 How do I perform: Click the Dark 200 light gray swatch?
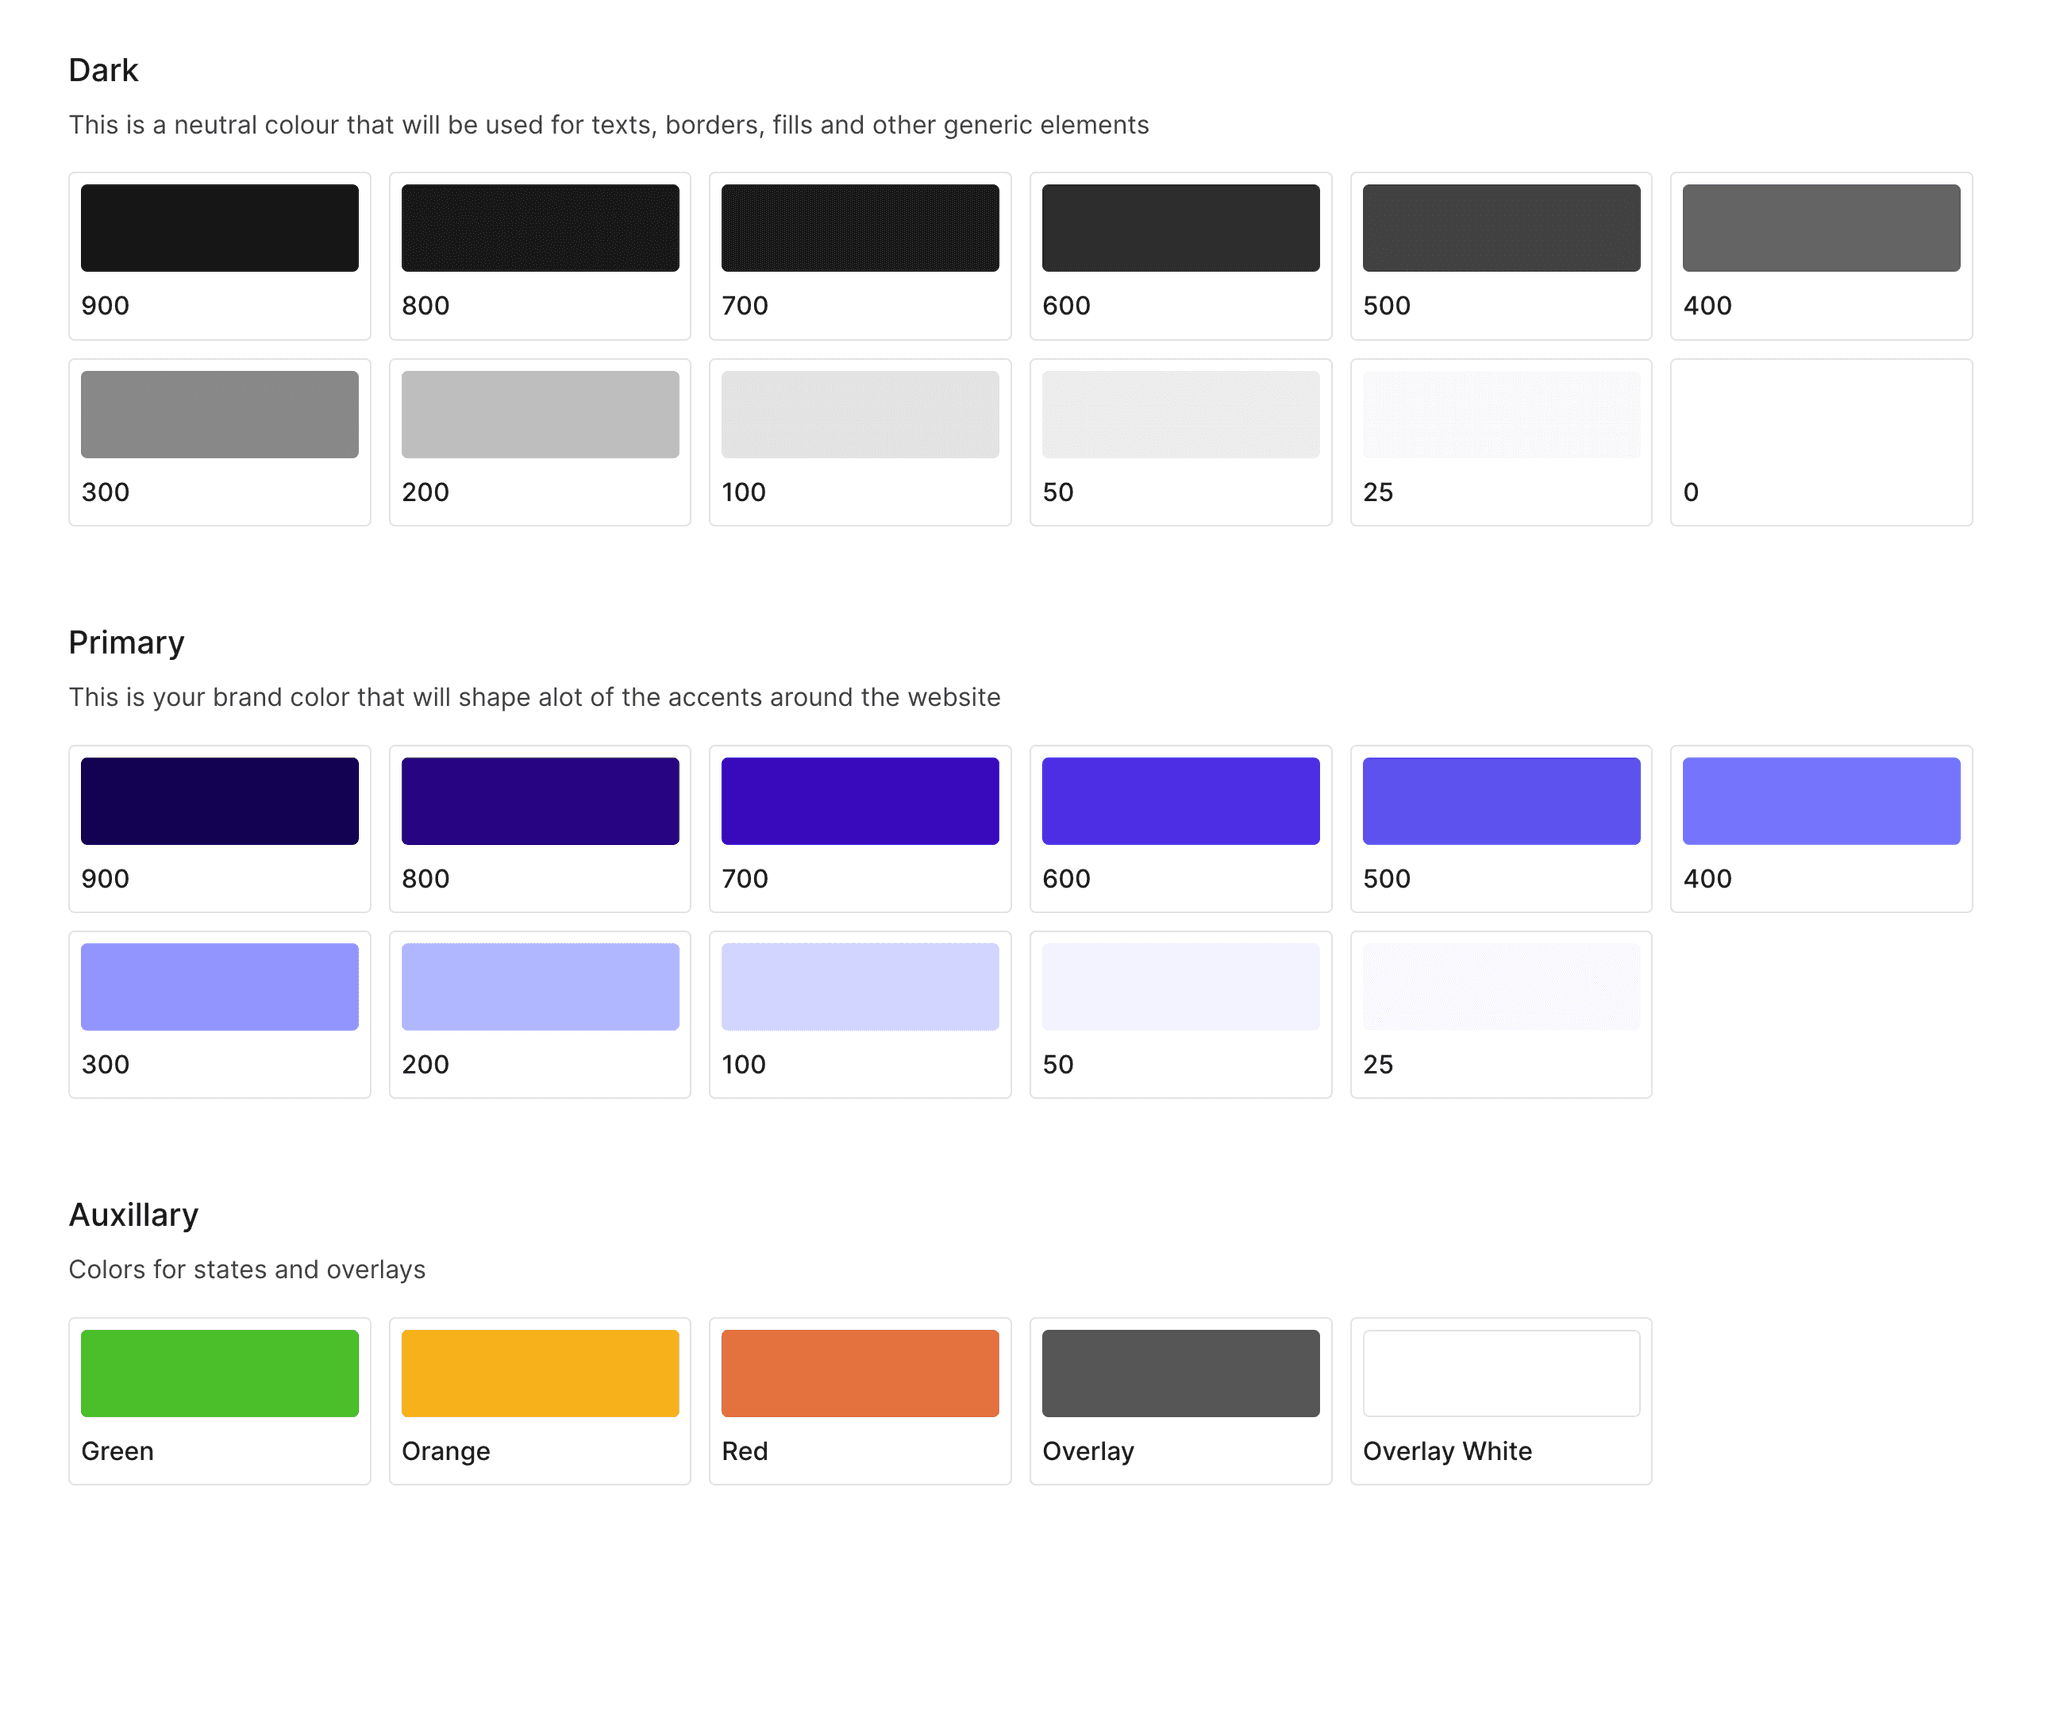540,414
